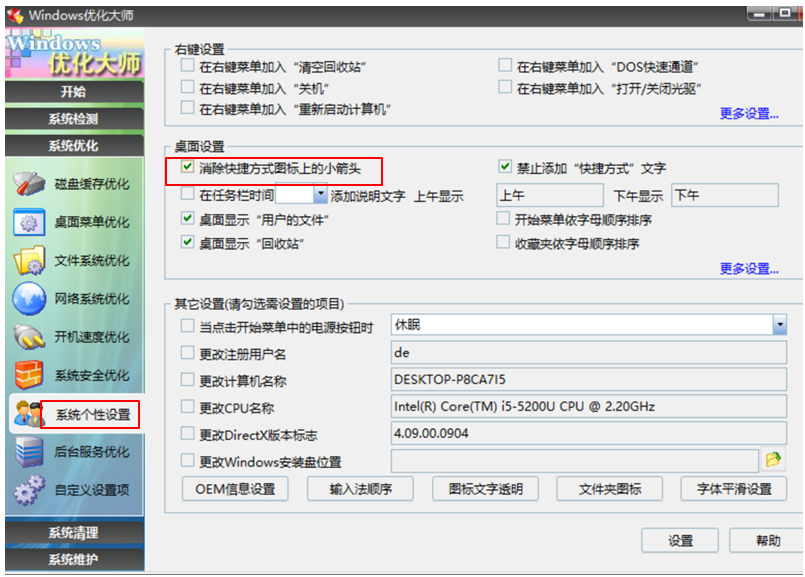Image resolution: width=805 pixels, height=577 pixels.
Task: Uncheck 桌面显示“用户的文件”
Action: pos(187,219)
